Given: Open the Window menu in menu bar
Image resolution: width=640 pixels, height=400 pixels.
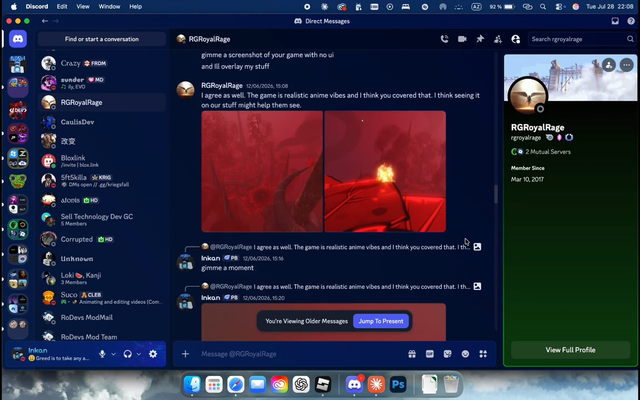Looking at the screenshot, I should coord(109,7).
